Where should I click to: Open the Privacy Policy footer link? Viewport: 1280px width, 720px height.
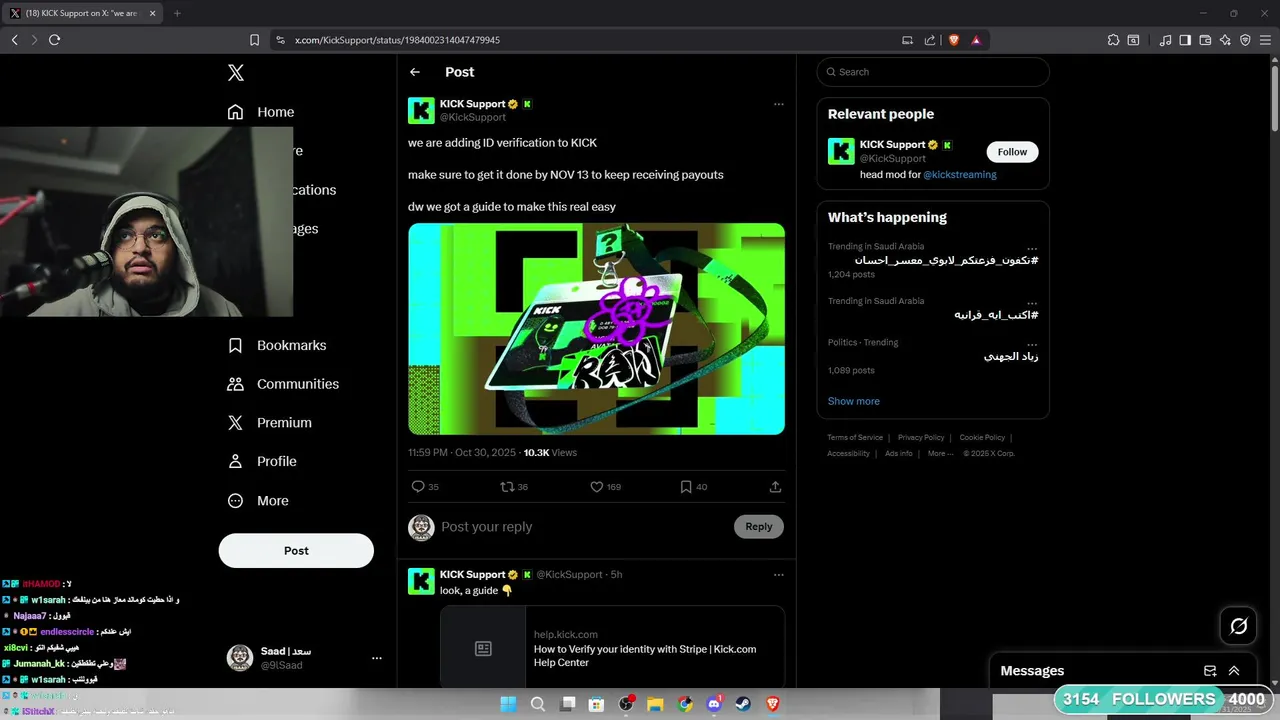coord(921,437)
